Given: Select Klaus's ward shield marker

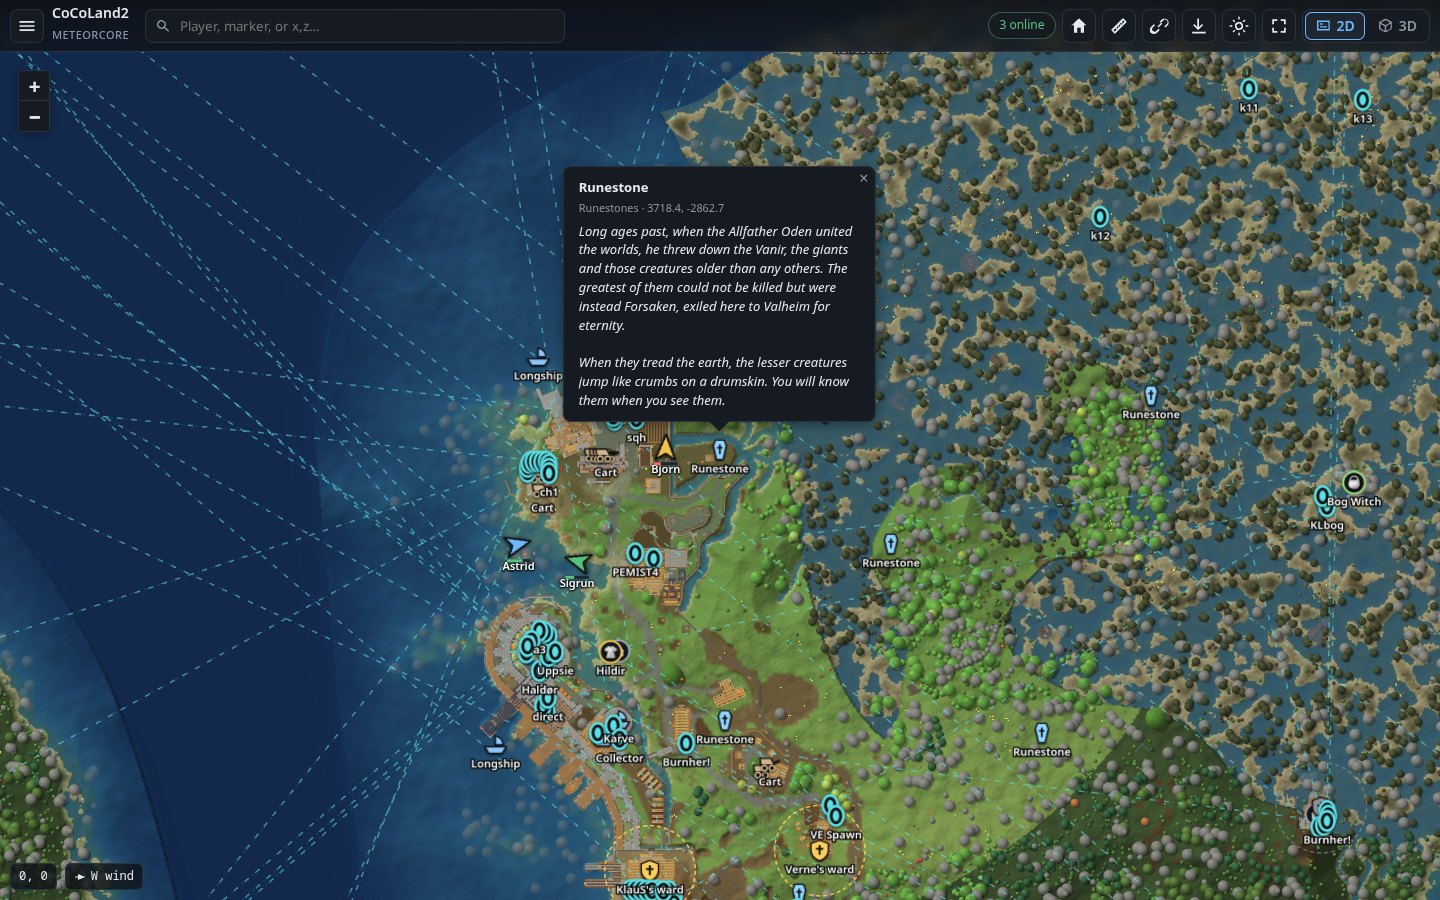Looking at the screenshot, I should click(x=650, y=870).
